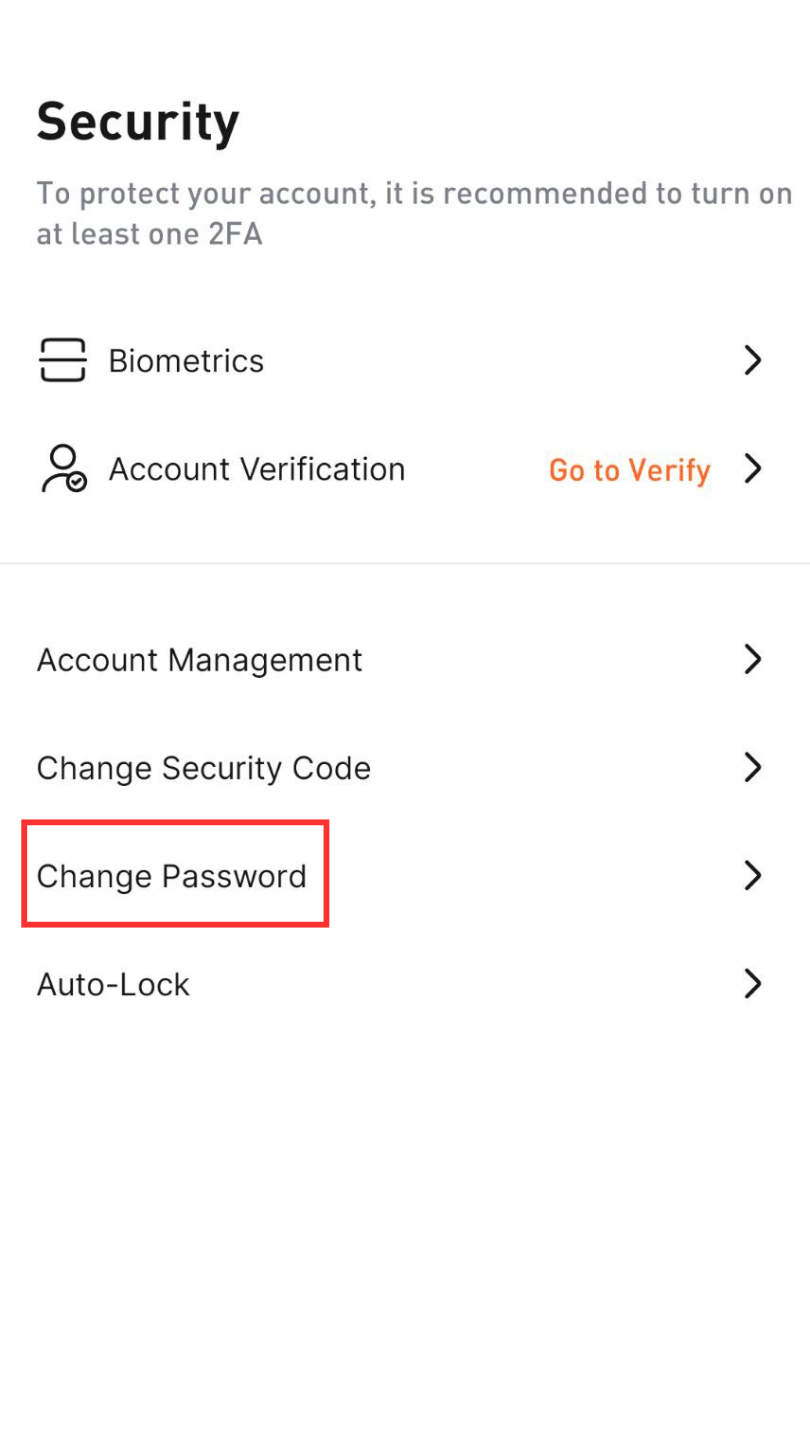Viewport: 810px width, 1440px height.
Task: Click the chevron for Change Security Code
Action: [x=753, y=767]
